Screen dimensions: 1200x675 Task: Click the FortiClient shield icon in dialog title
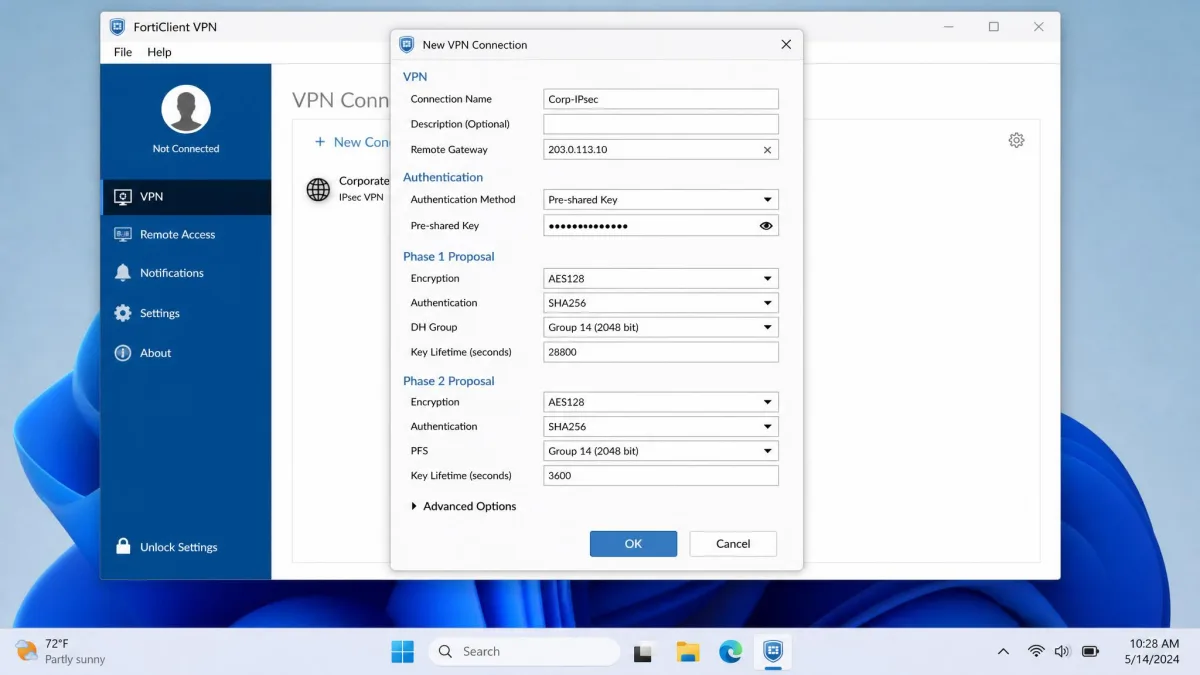[407, 45]
